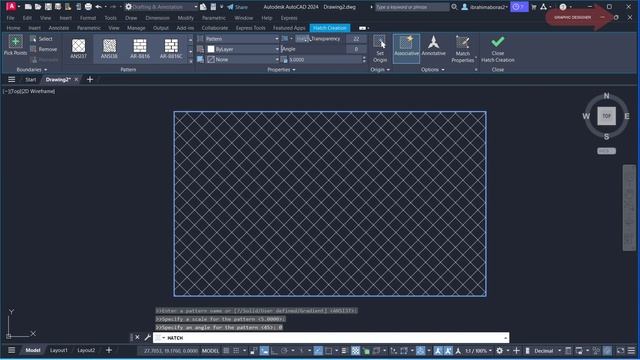Click the new drawing tab plus button
Image resolution: width=640 pixels, height=360 pixels.
click(x=90, y=80)
